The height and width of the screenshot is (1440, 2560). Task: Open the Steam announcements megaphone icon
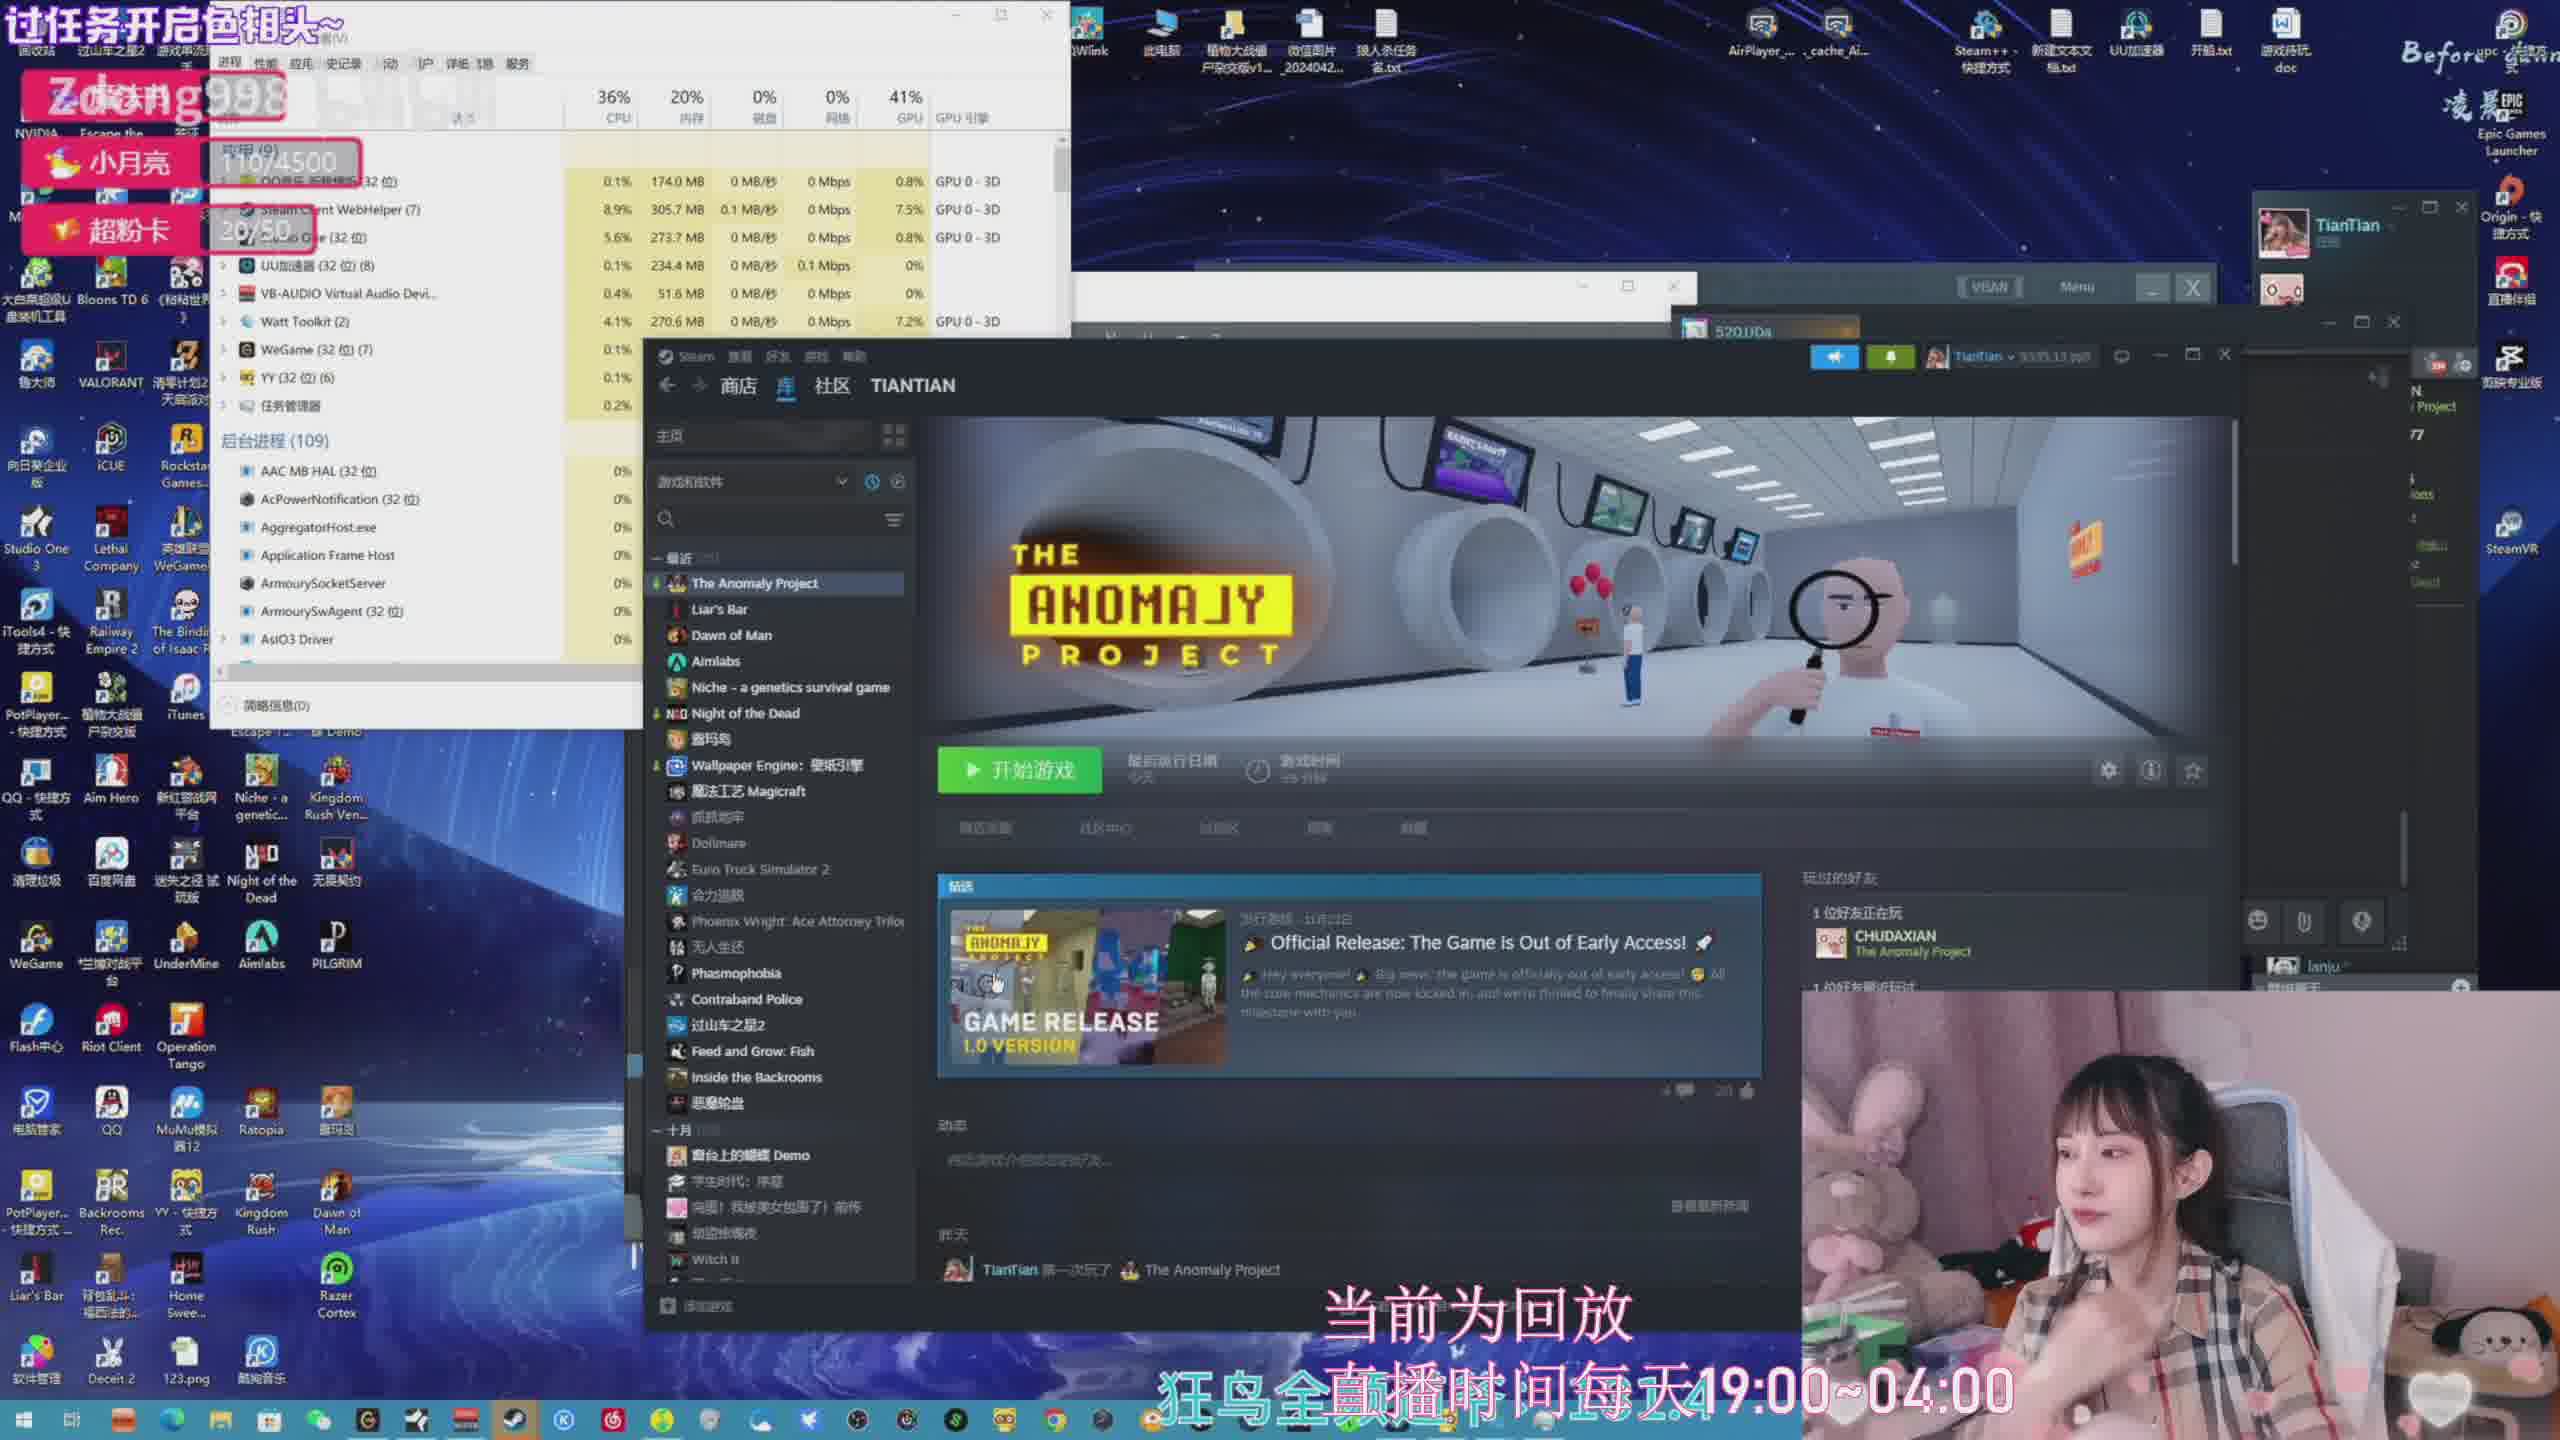1834,357
